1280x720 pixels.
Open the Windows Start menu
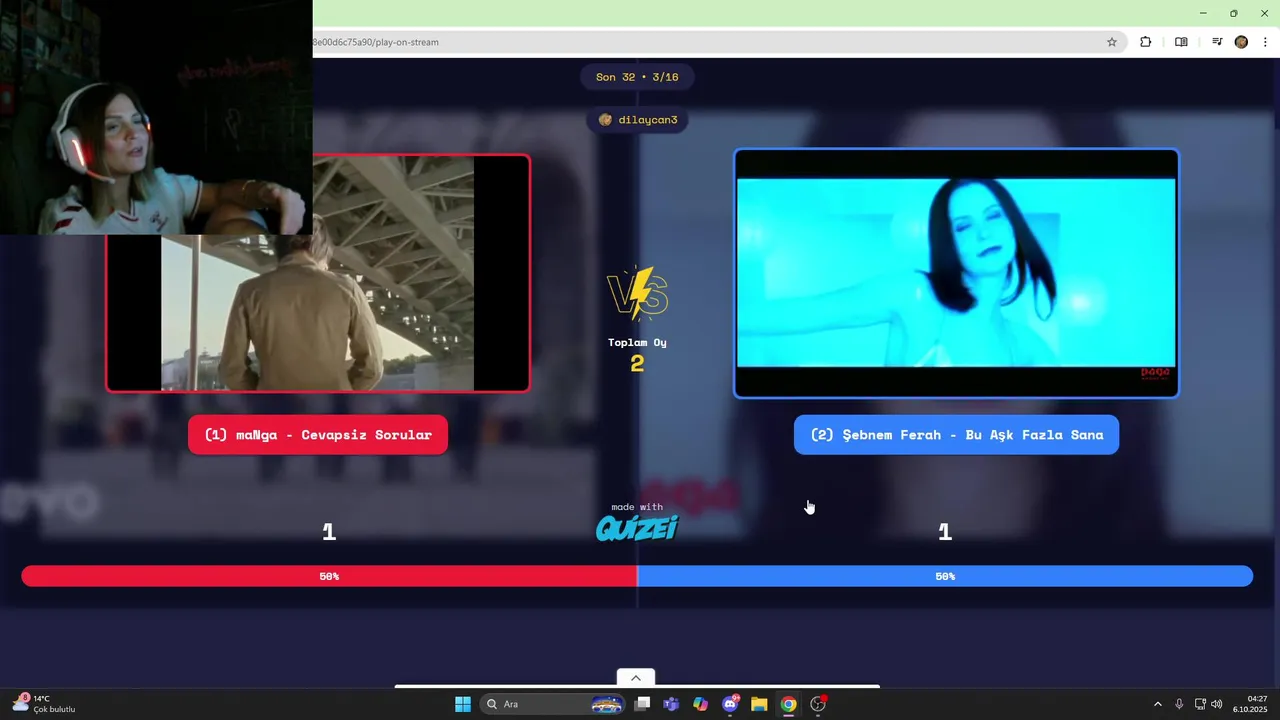(463, 704)
